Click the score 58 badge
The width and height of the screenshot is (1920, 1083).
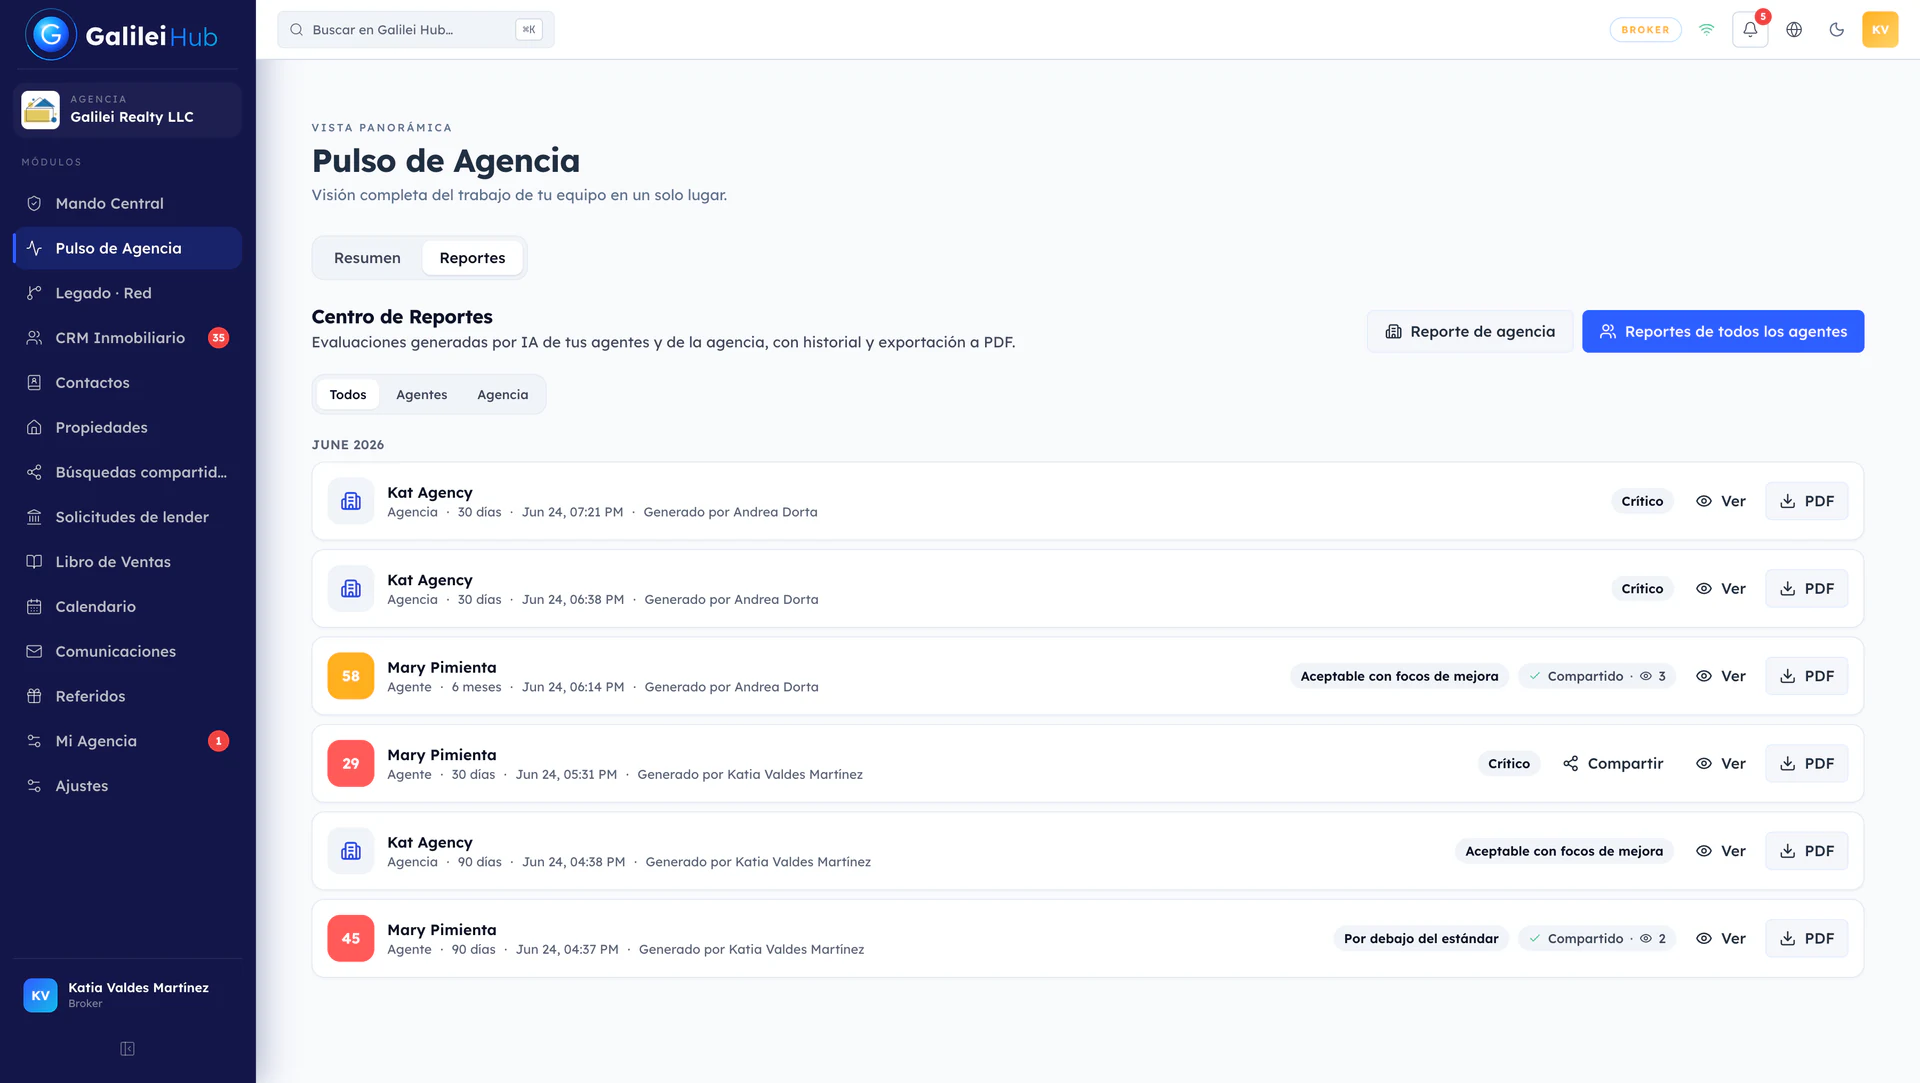[351, 677]
